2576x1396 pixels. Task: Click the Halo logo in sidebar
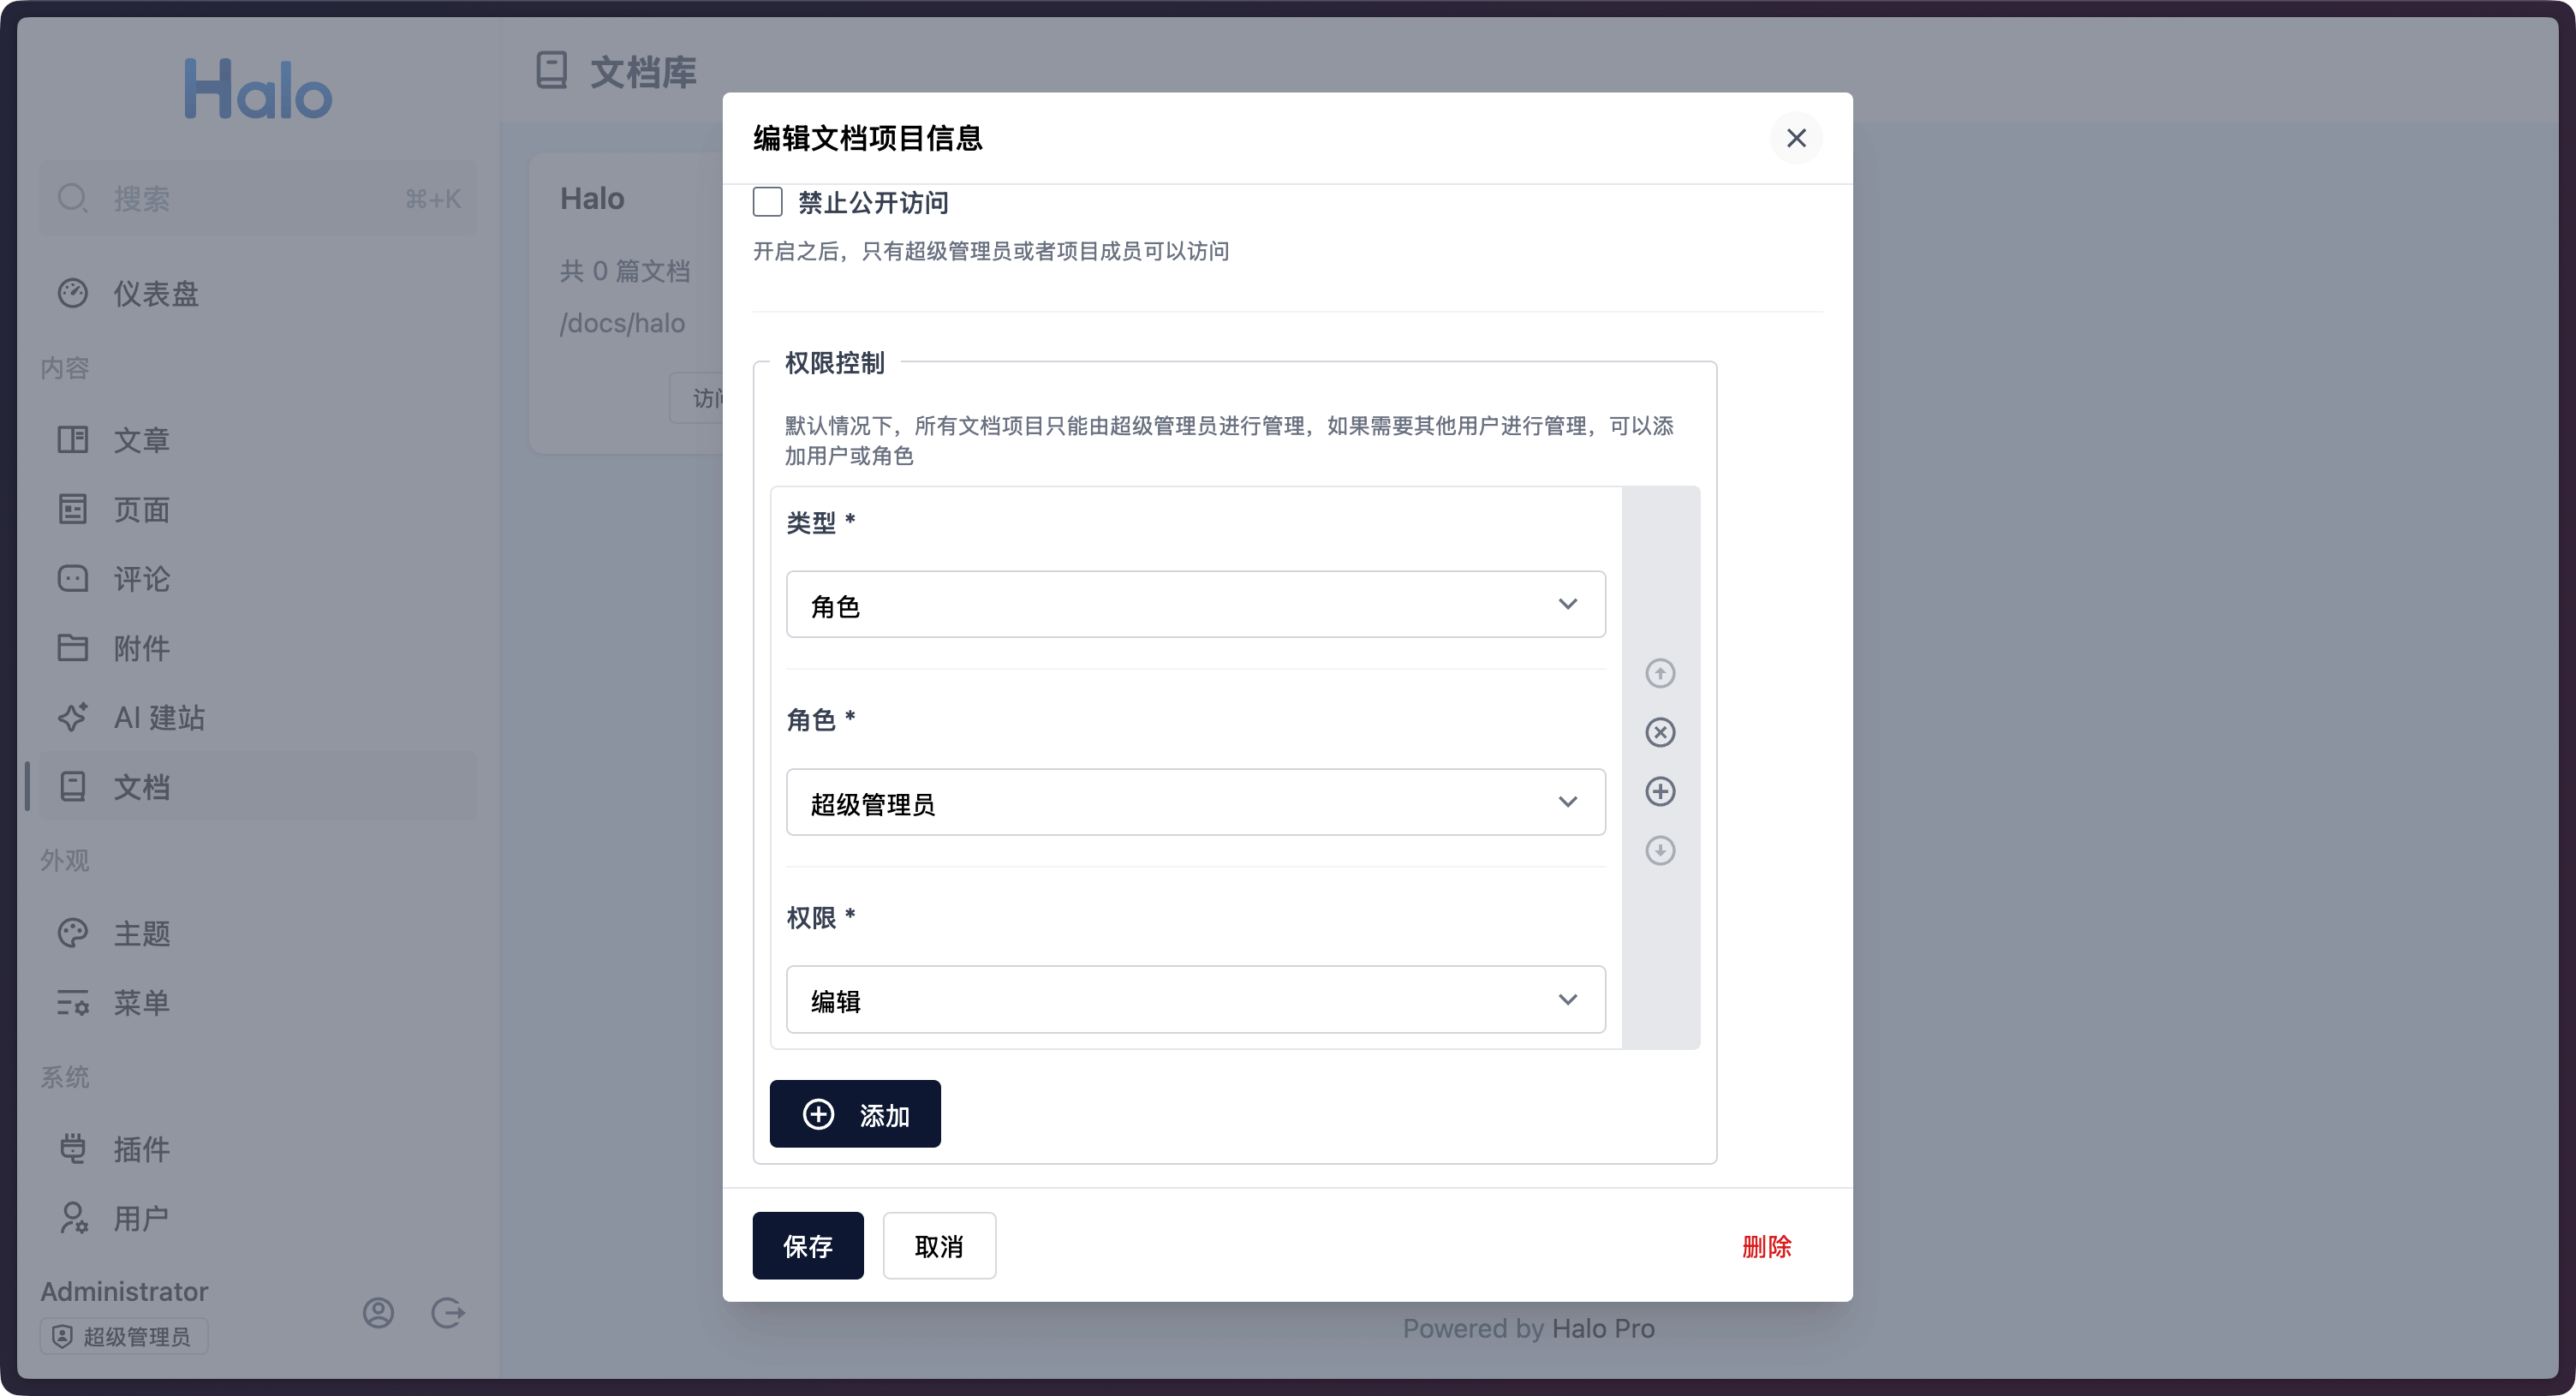258,89
